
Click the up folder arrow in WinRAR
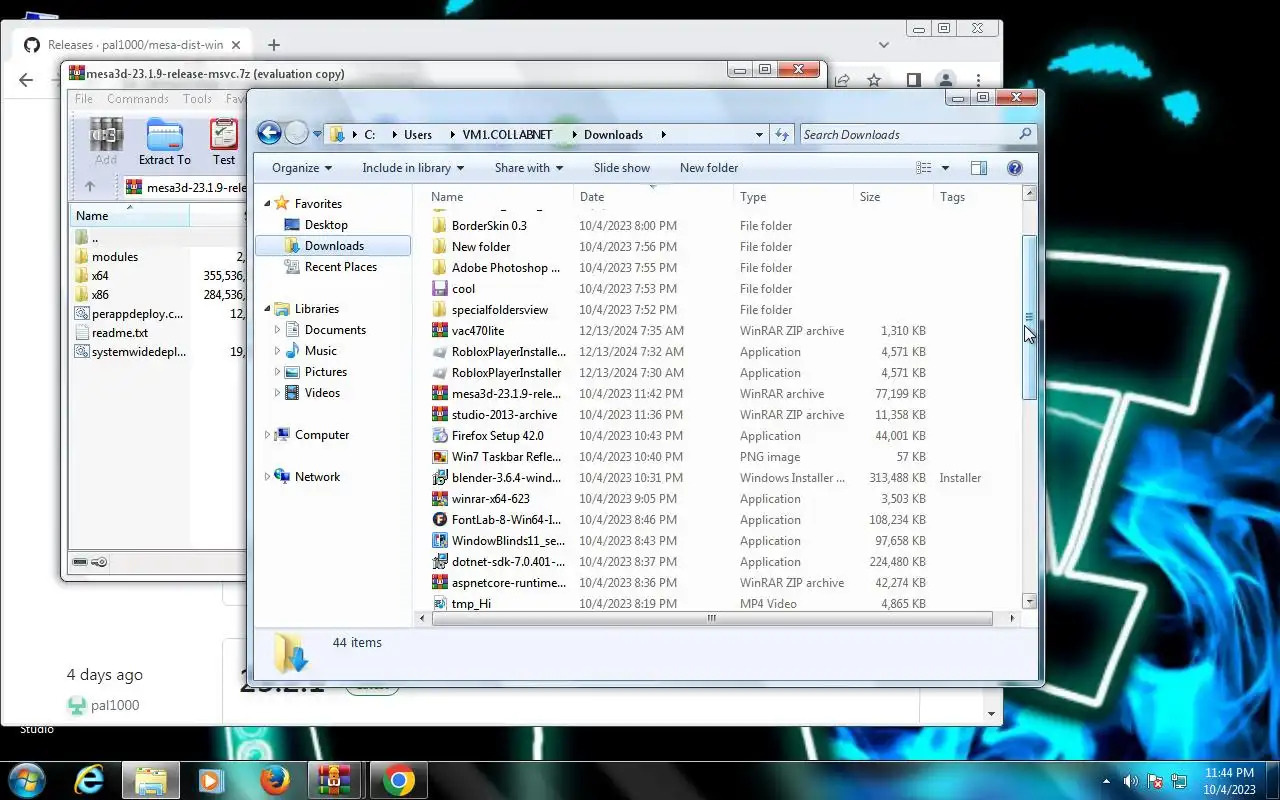(90, 186)
